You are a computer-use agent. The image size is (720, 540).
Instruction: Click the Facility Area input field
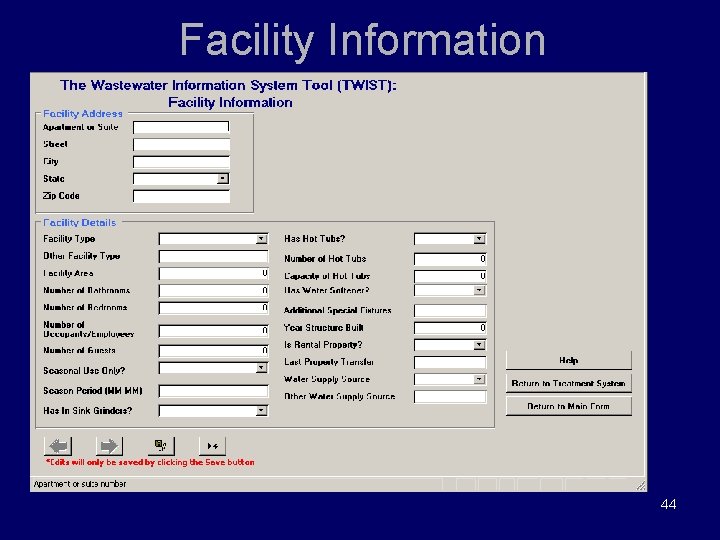click(x=214, y=274)
